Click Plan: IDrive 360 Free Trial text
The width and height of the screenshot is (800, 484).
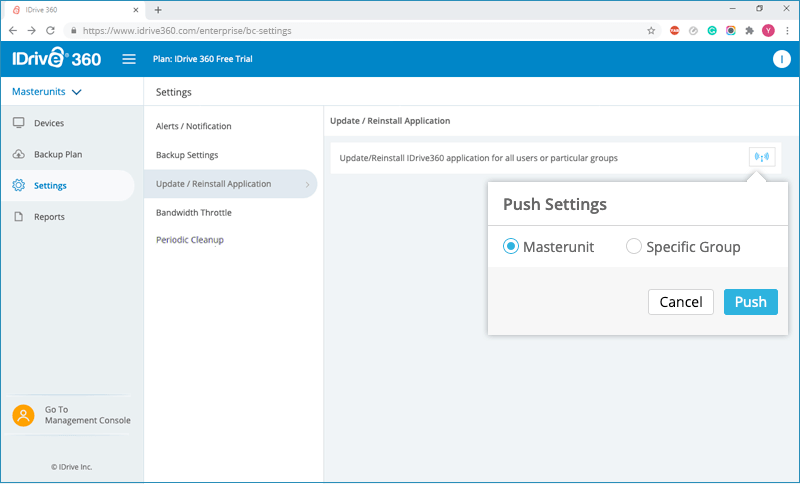[203, 59]
